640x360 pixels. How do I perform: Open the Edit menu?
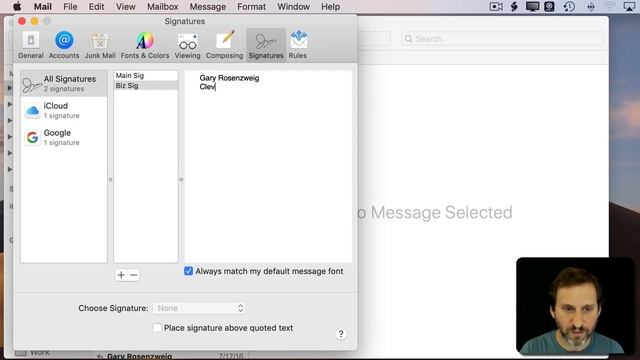96,7
